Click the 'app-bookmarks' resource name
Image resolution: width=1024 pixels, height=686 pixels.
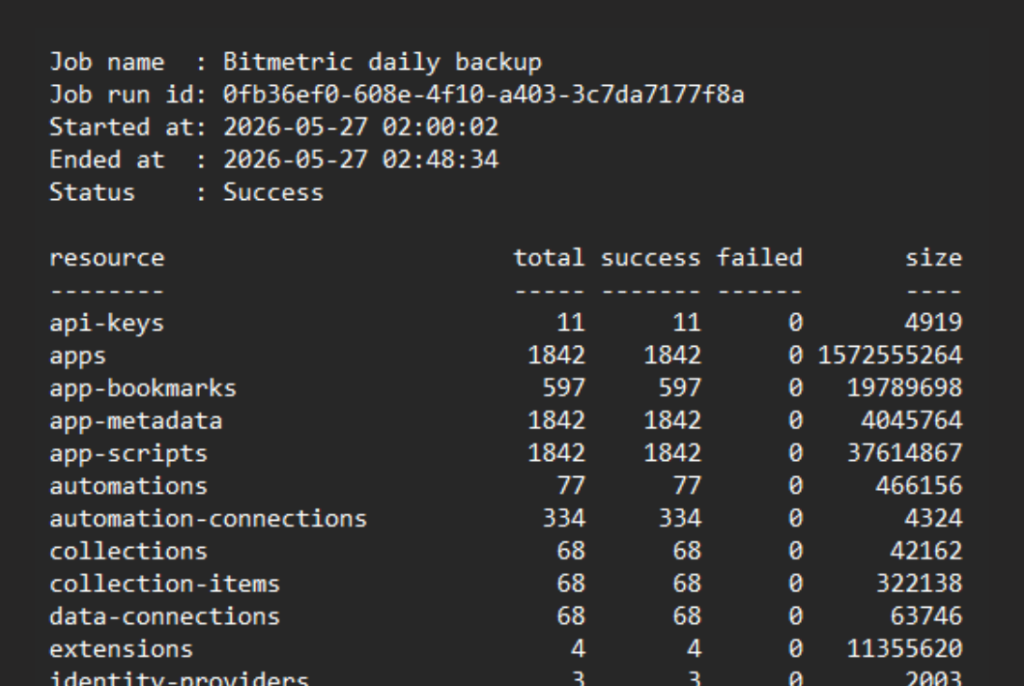pos(143,389)
